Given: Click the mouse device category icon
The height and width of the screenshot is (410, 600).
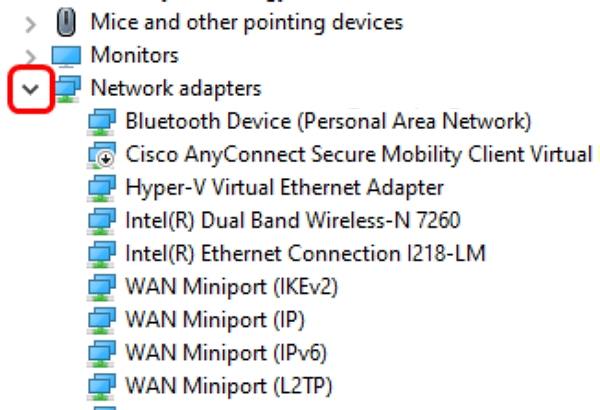Looking at the screenshot, I should pos(67,21).
